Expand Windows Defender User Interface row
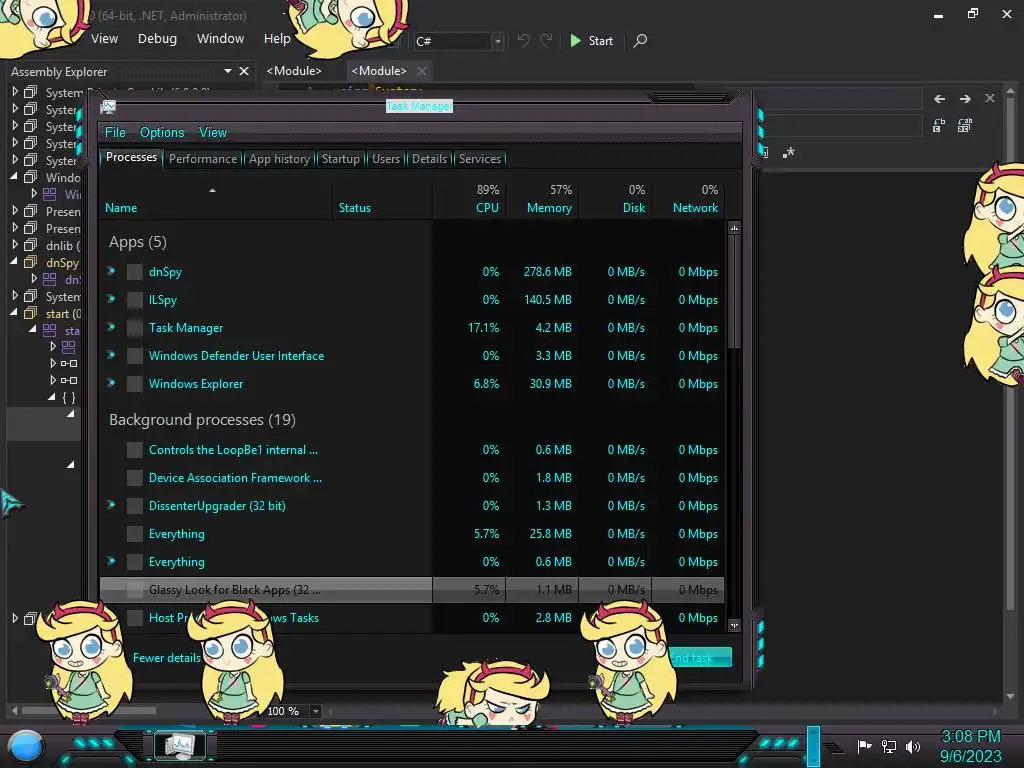1024x768 pixels. point(111,355)
